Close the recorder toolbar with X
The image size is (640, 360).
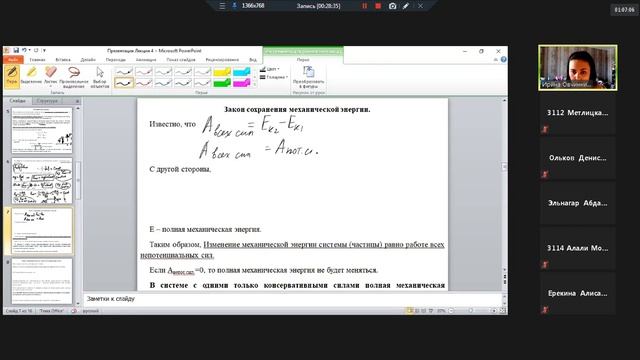click(420, 6)
